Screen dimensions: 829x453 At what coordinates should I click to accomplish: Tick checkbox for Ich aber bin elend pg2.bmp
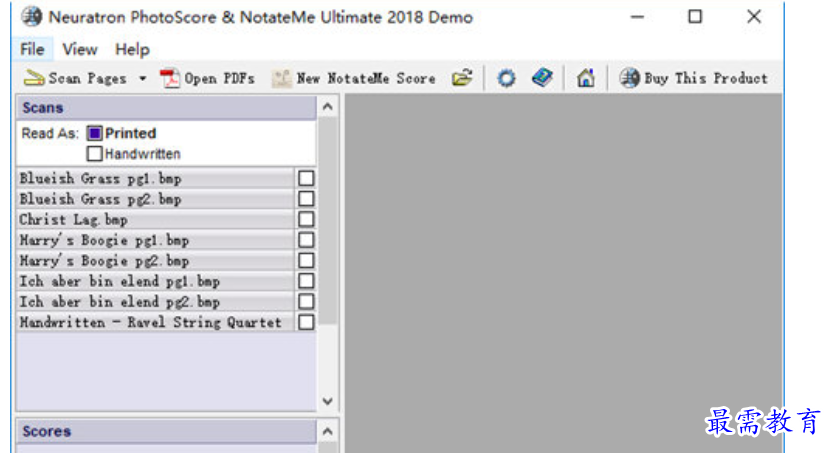306,302
